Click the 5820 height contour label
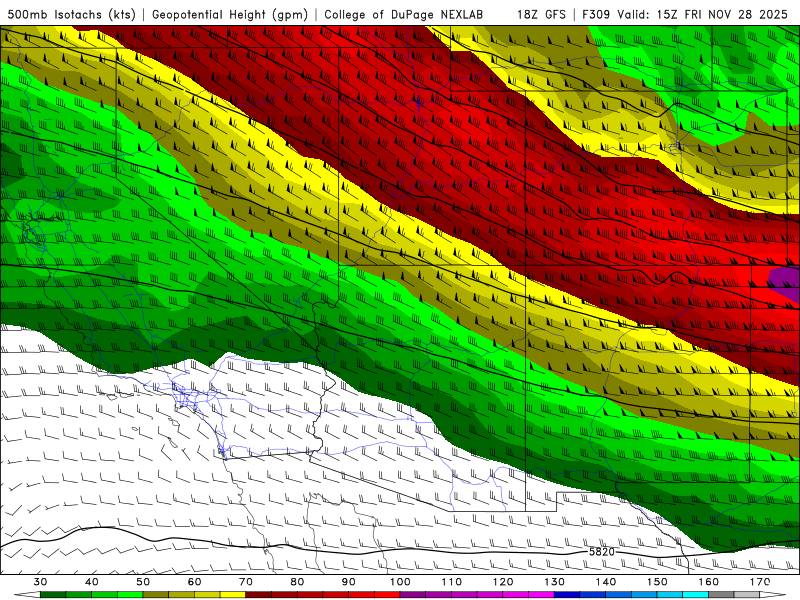Viewport: 800px width, 600px height. (602, 552)
